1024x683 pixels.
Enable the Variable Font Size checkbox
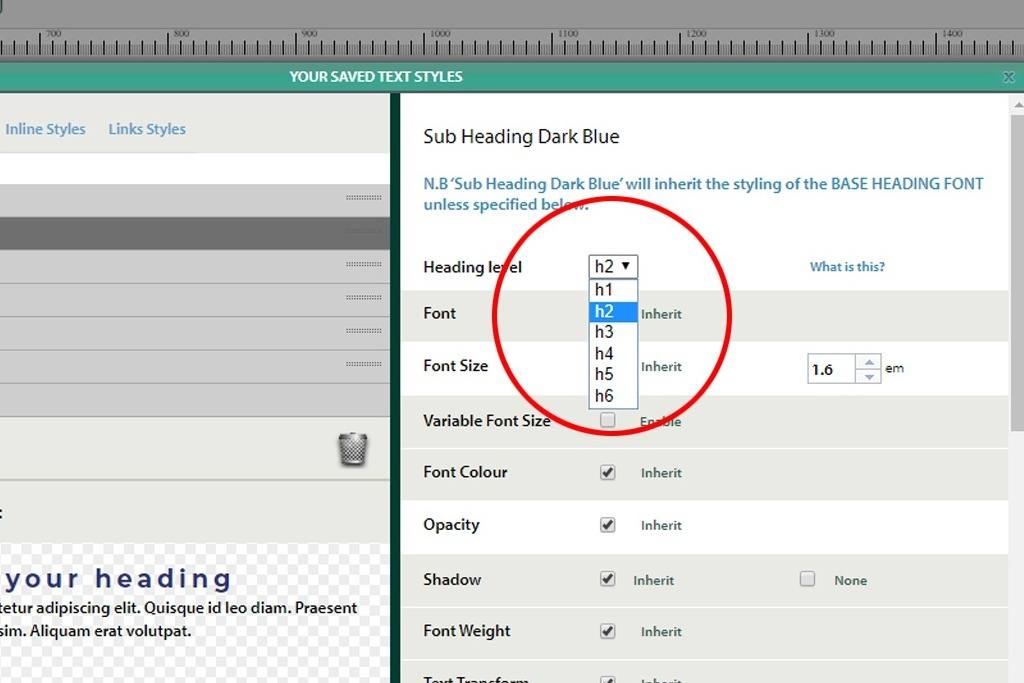pyautogui.click(x=608, y=421)
